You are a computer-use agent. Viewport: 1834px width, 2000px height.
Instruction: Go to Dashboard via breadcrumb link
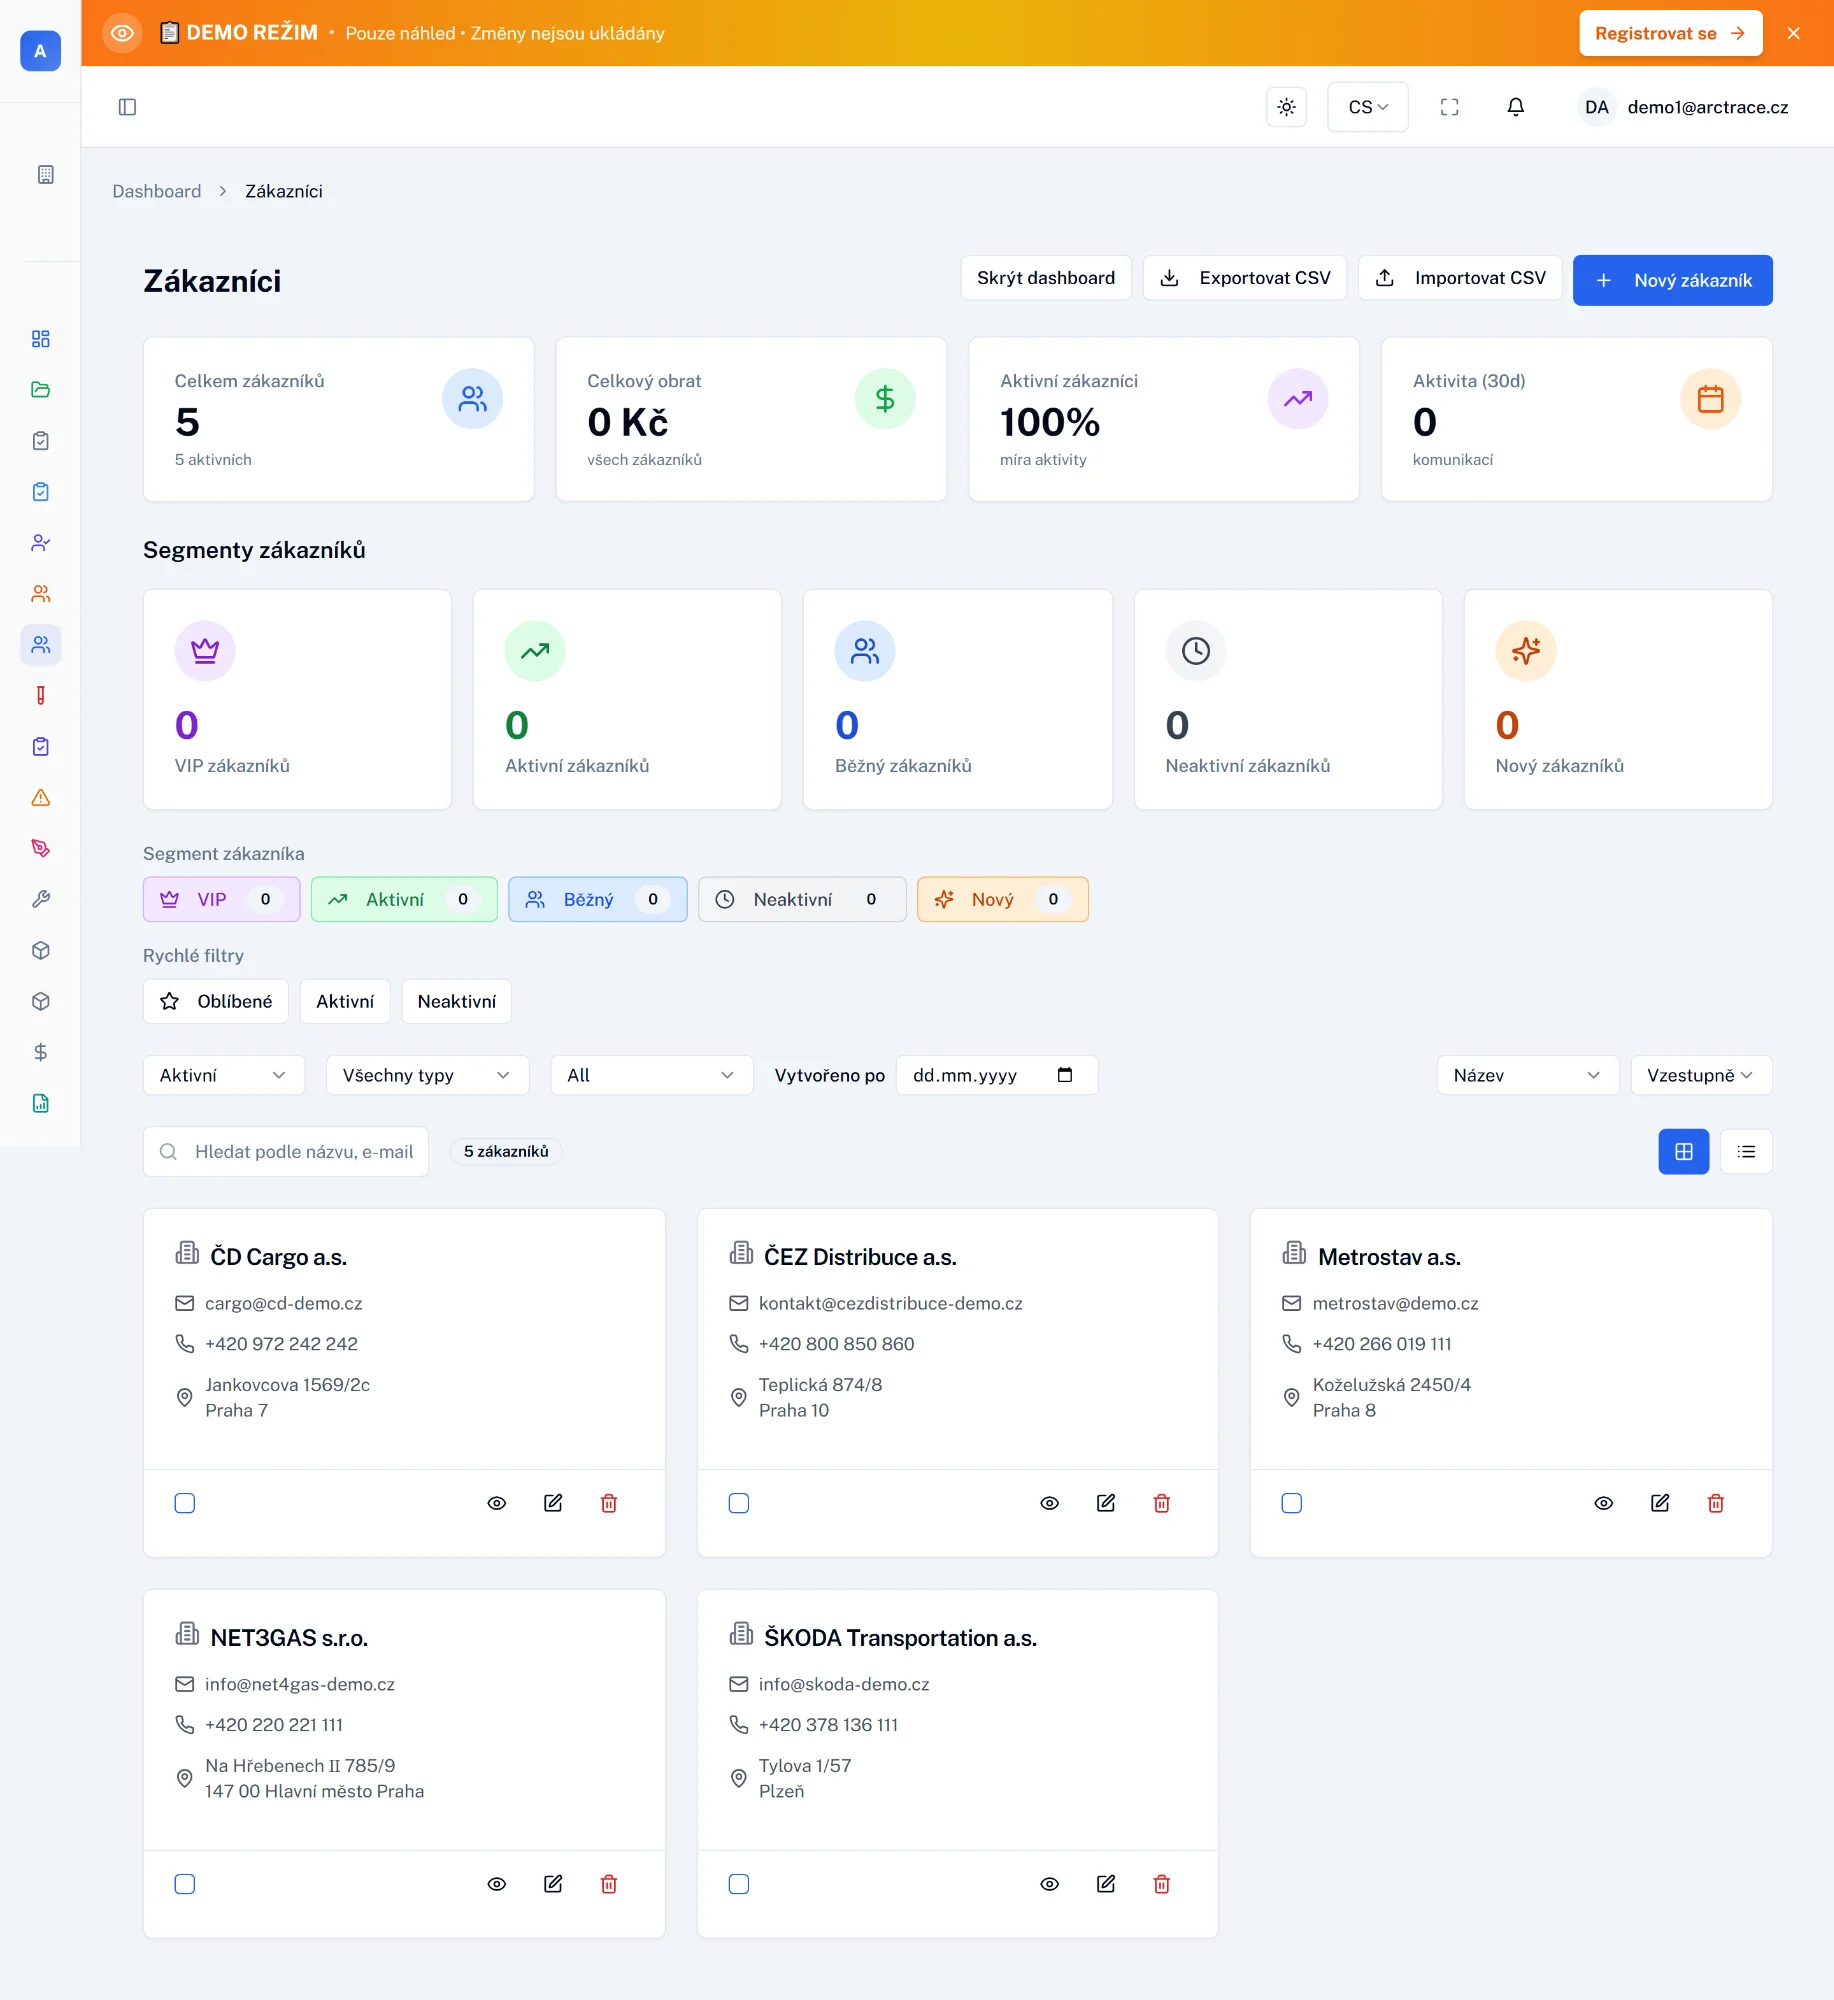156,191
